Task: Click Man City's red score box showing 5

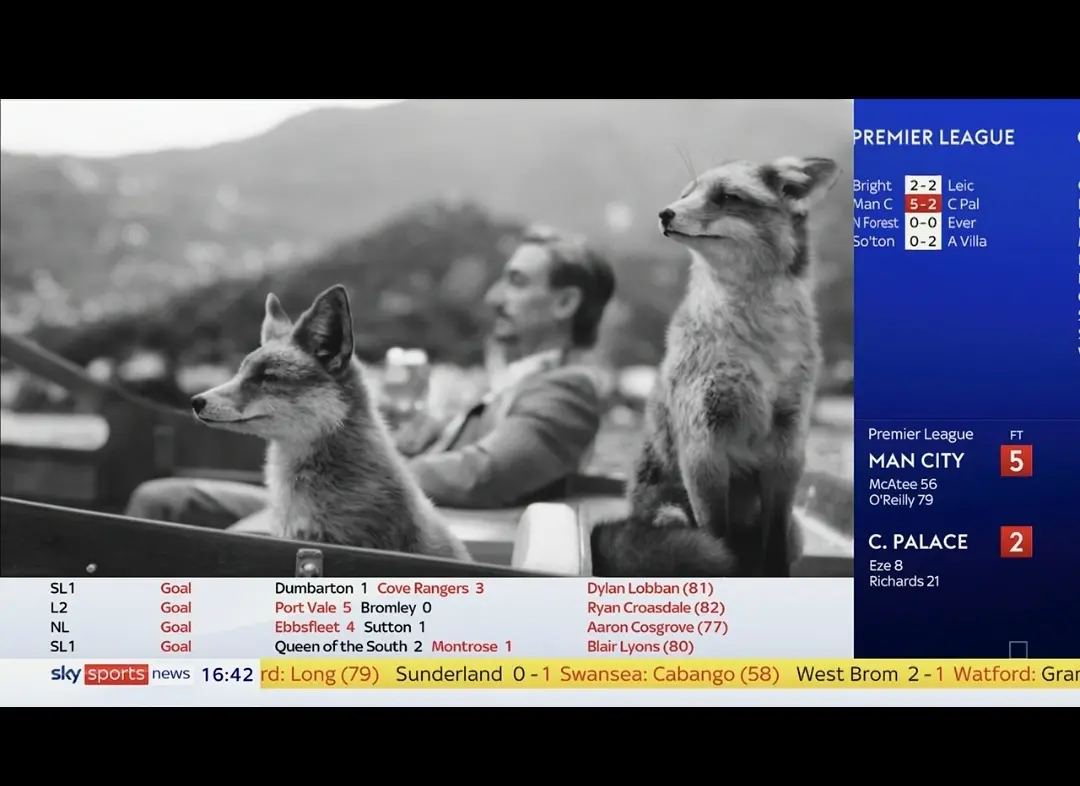Action: (1016, 461)
